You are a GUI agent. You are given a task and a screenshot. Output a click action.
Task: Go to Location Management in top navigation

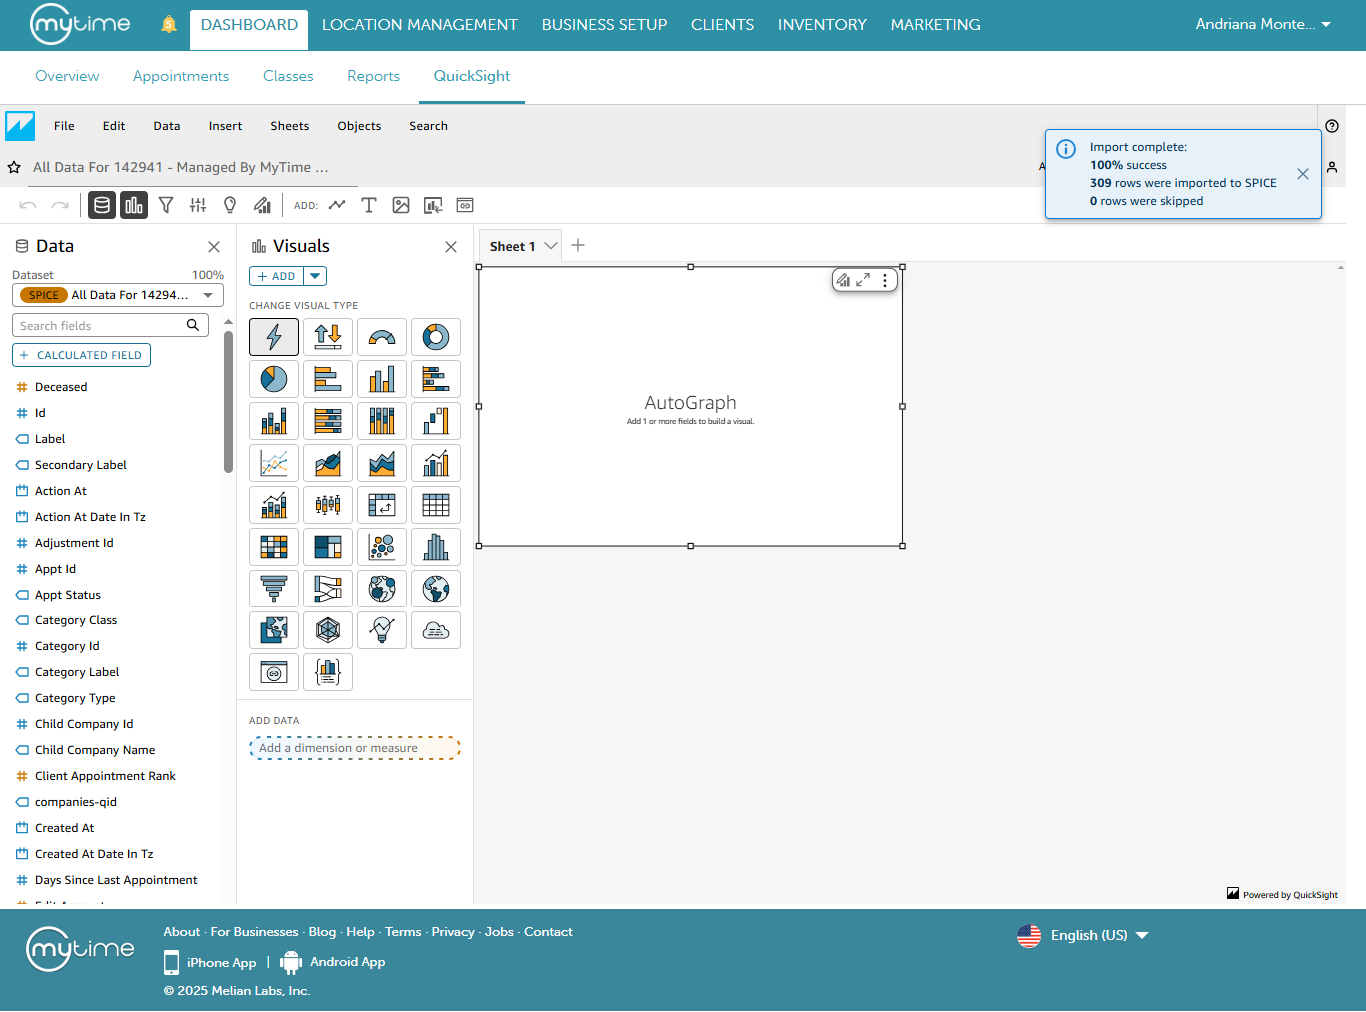click(x=420, y=24)
